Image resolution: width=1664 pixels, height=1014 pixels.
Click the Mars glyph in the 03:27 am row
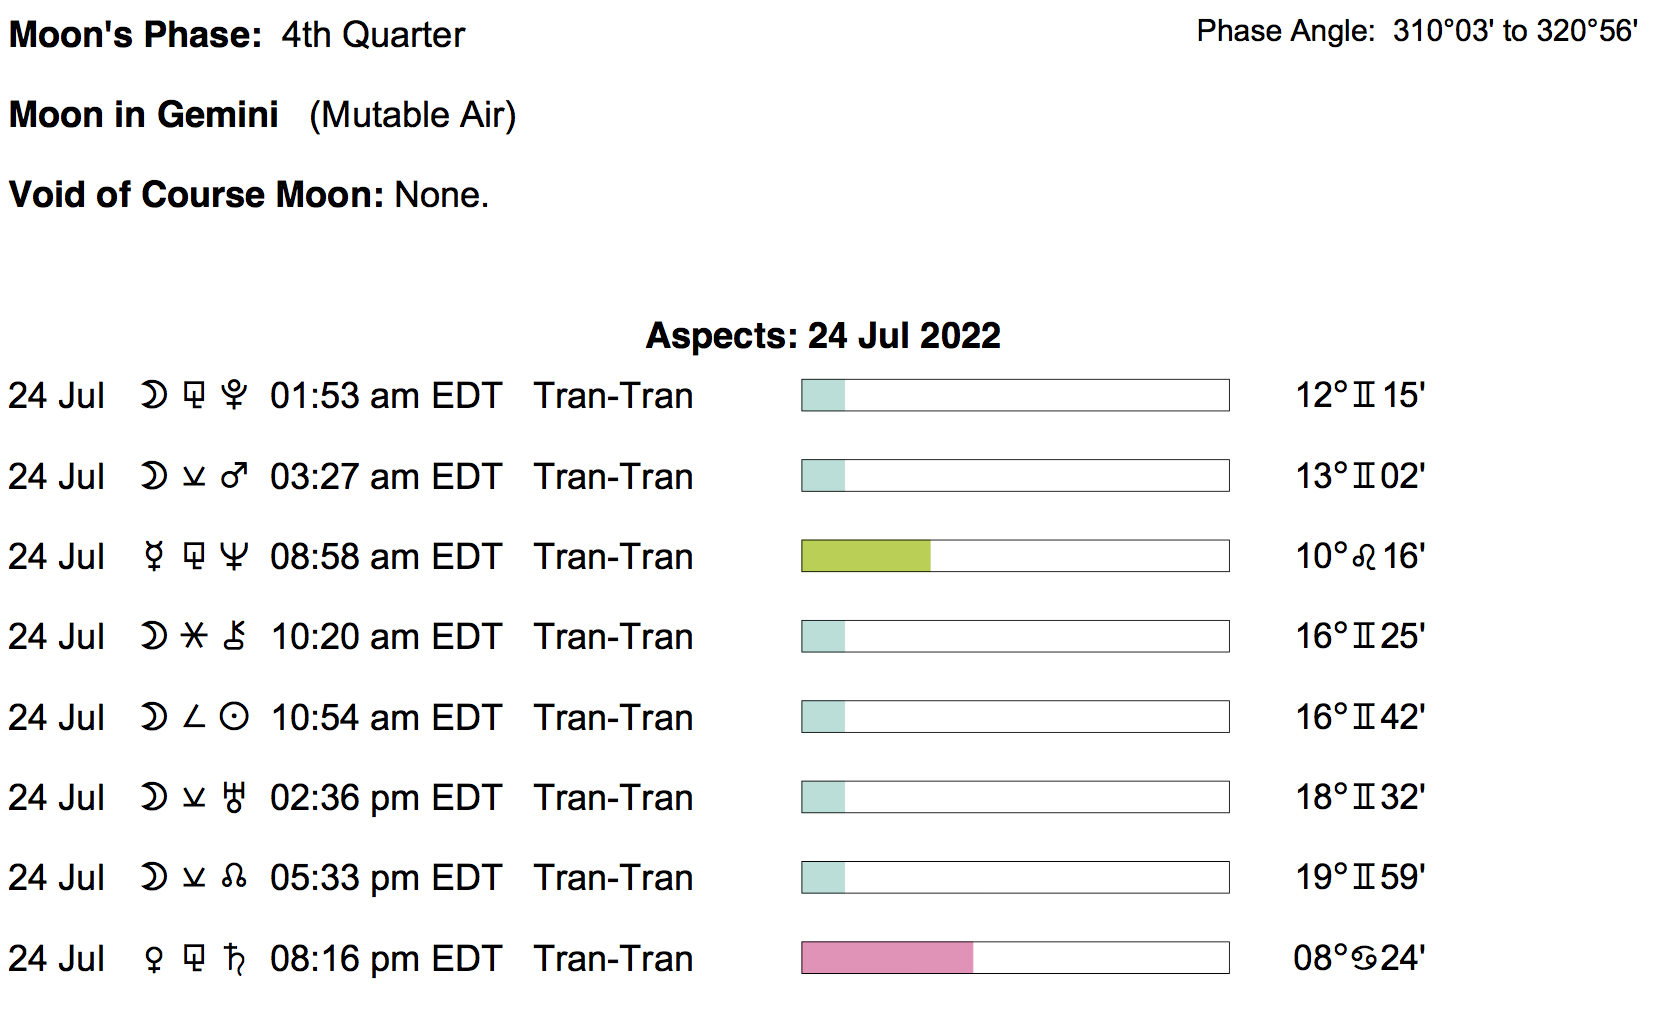(234, 476)
